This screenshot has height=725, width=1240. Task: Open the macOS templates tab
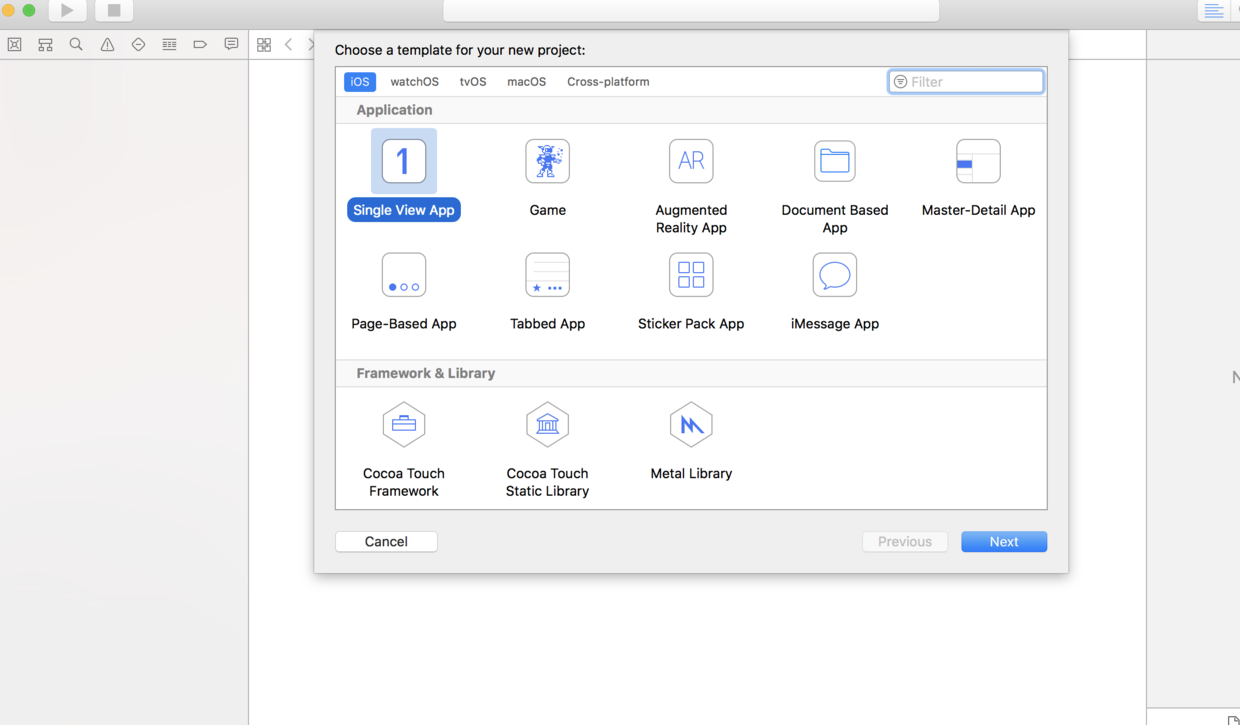[x=526, y=82]
